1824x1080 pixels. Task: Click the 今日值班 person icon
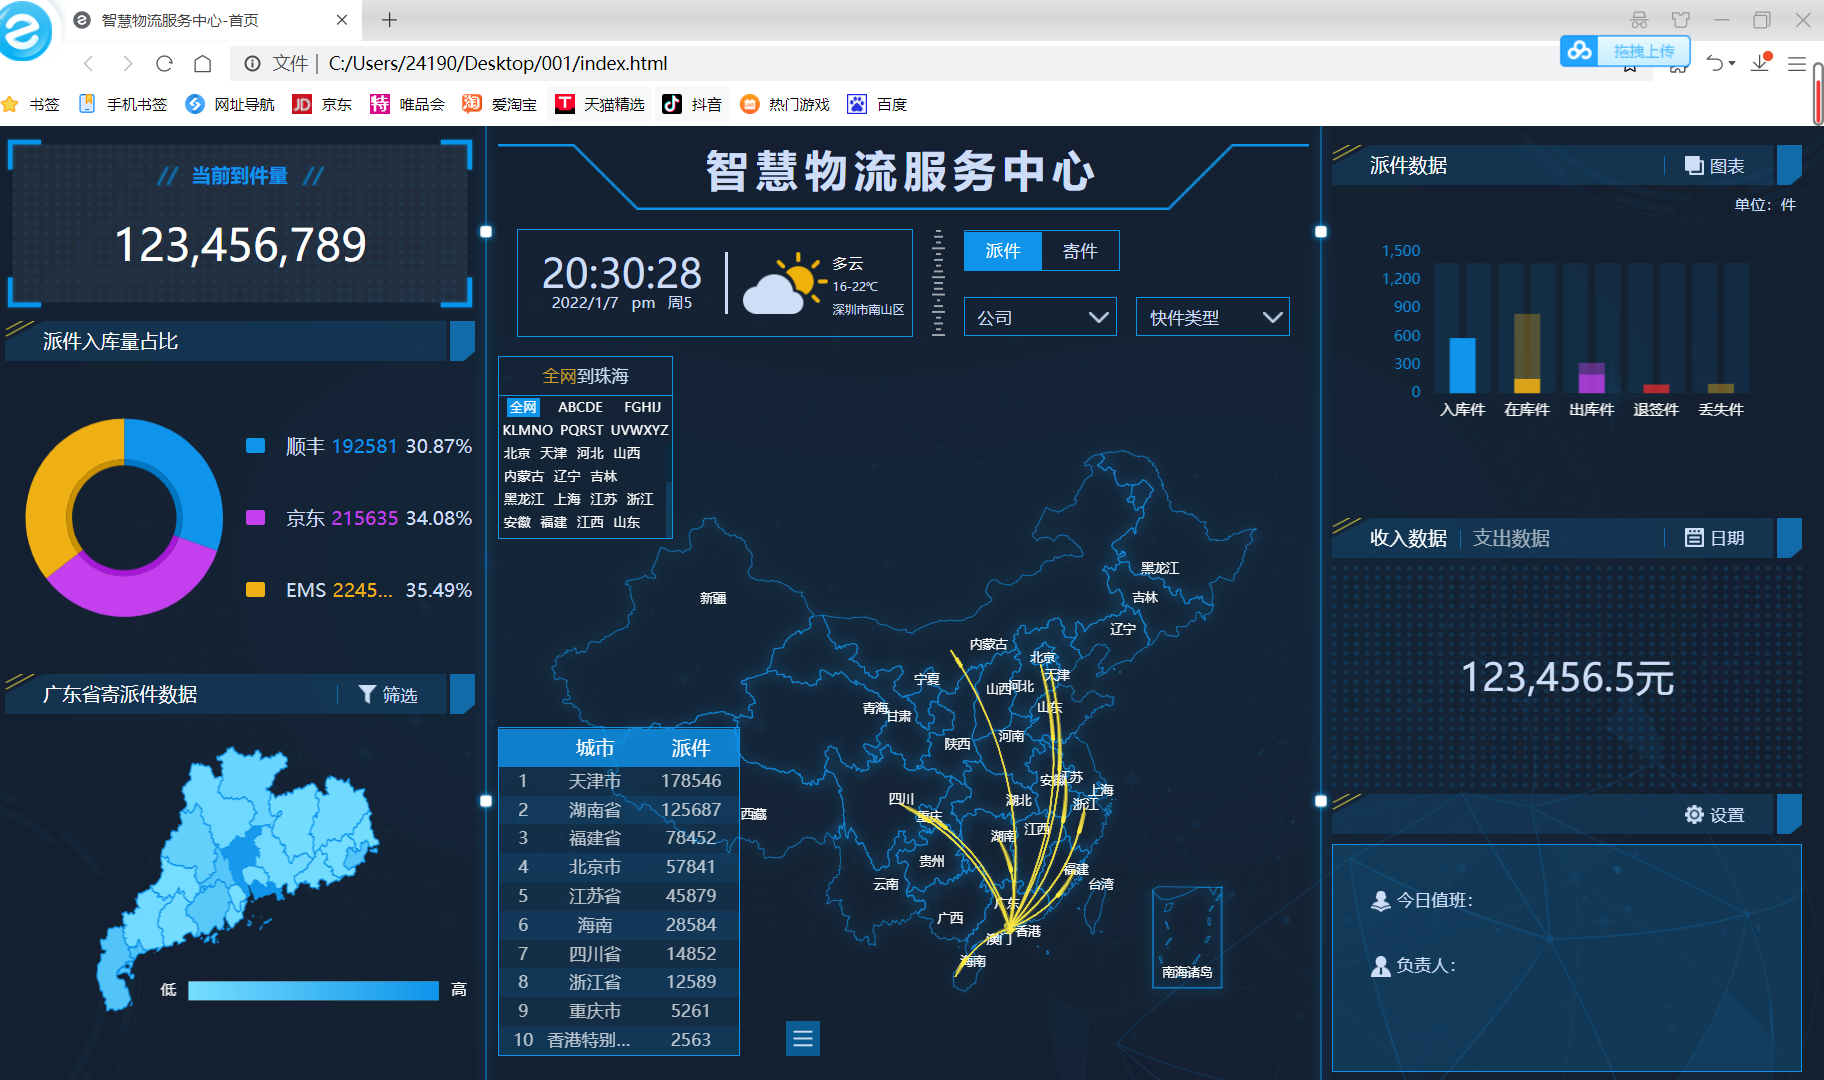click(x=1381, y=901)
